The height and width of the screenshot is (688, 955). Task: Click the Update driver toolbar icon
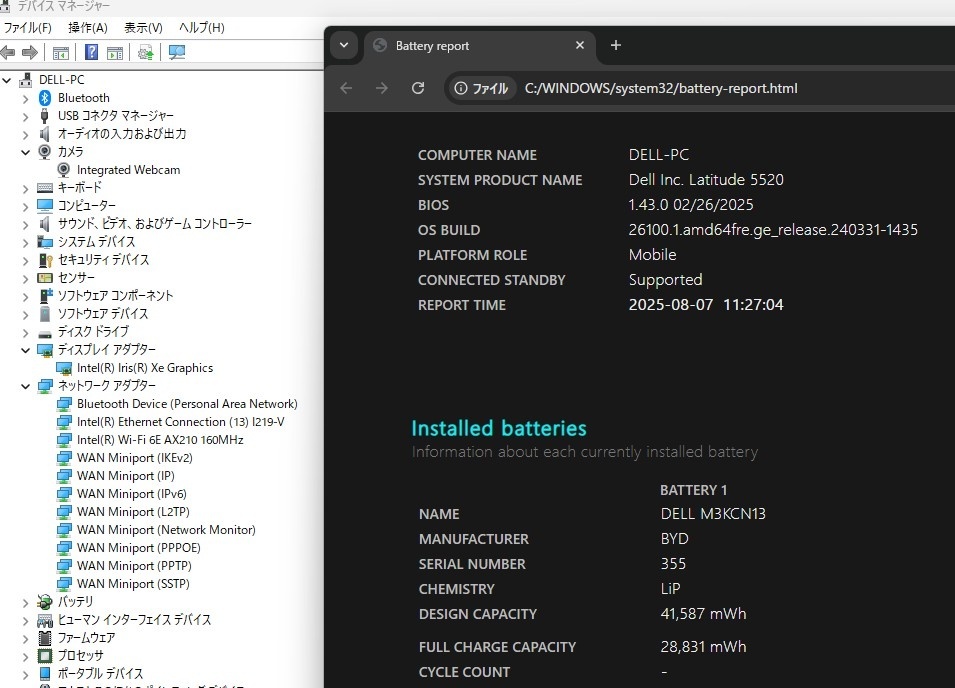tap(146, 53)
